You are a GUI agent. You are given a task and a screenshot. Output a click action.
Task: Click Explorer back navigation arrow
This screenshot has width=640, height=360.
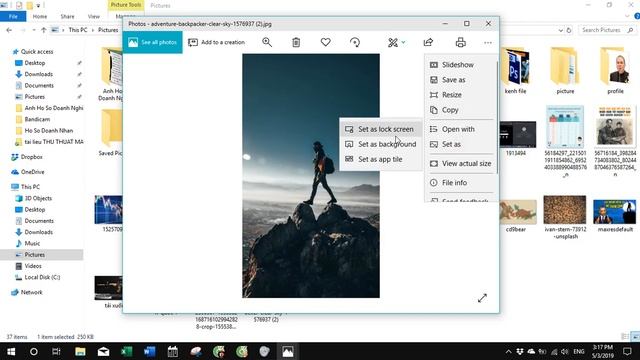click(9, 30)
